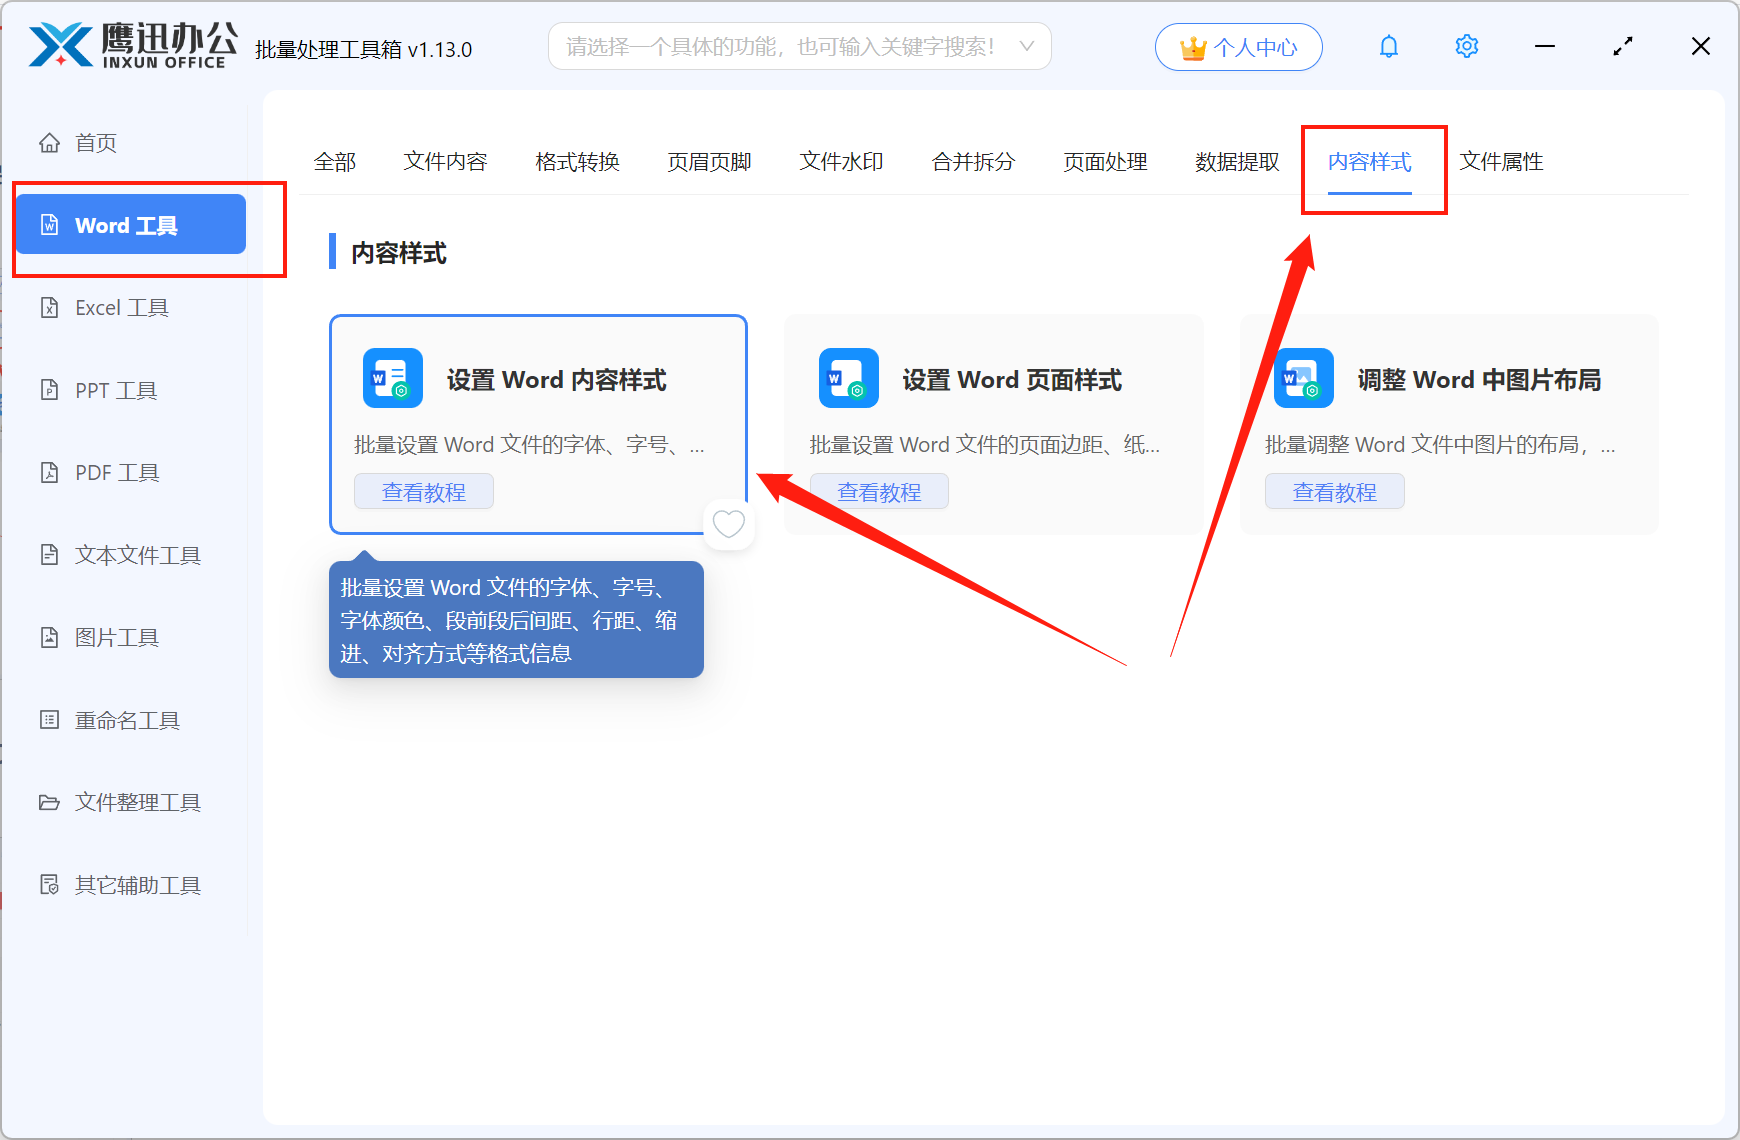Open the 重命名工具 panel
The image size is (1740, 1140).
pos(125,719)
